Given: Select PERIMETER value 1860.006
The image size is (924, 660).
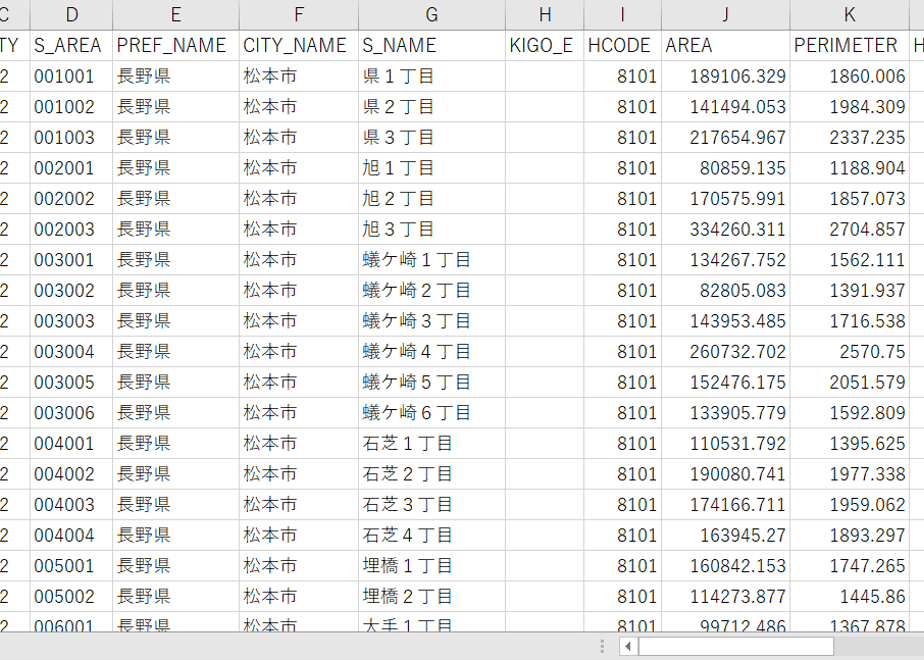Looking at the screenshot, I should pos(850,76).
